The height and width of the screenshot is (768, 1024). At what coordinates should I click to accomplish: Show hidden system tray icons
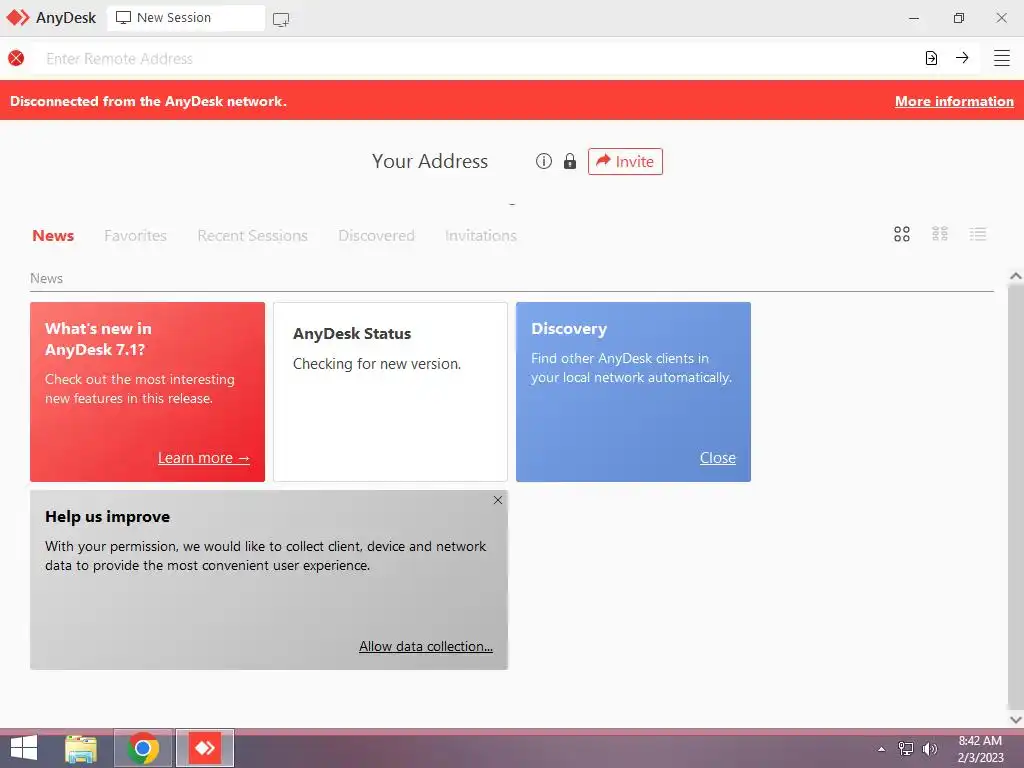tap(882, 749)
